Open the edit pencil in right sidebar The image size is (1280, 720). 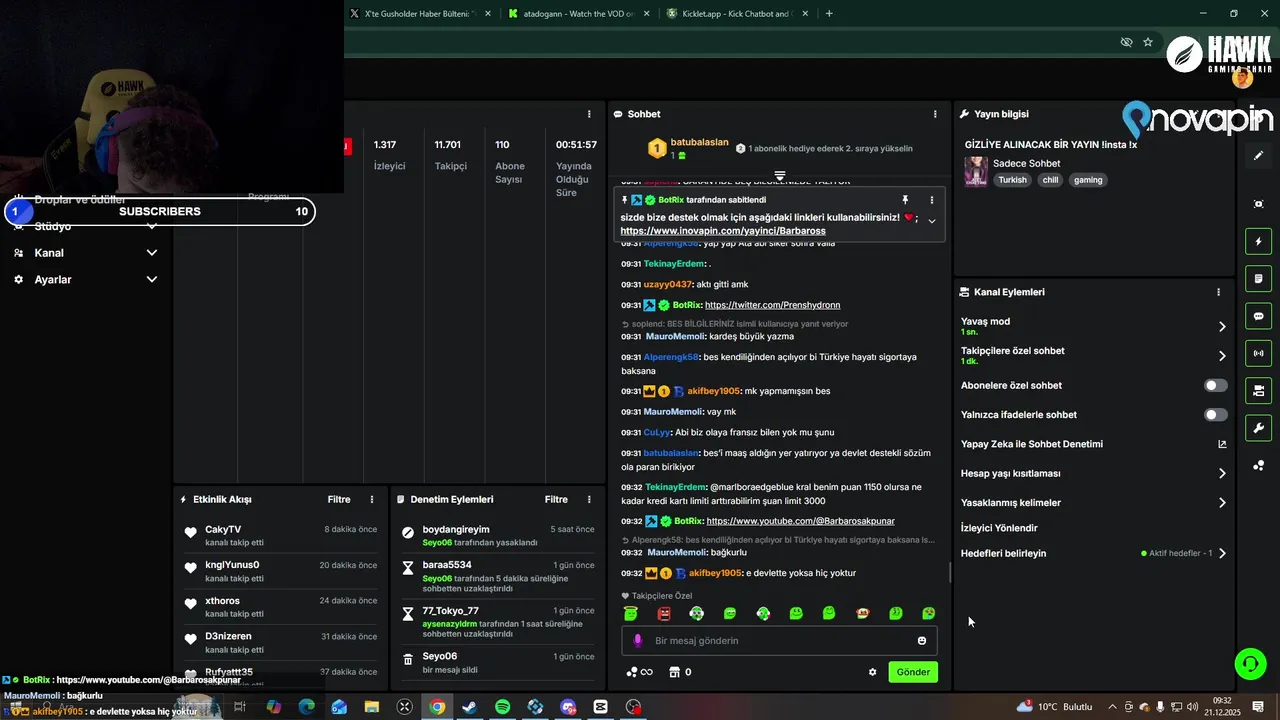(x=1258, y=155)
